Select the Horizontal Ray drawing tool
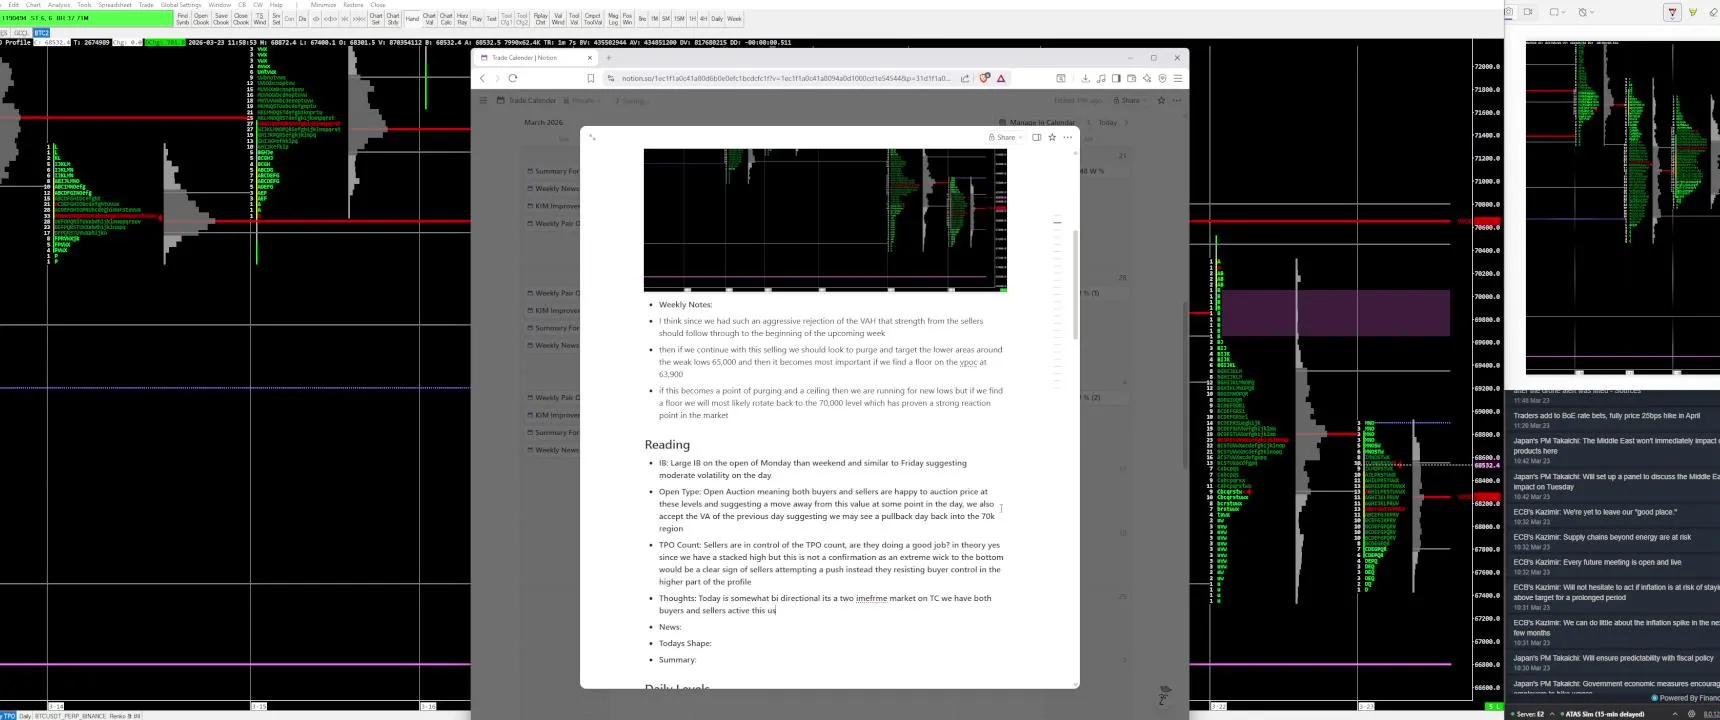The height and width of the screenshot is (720, 1720). (462, 18)
